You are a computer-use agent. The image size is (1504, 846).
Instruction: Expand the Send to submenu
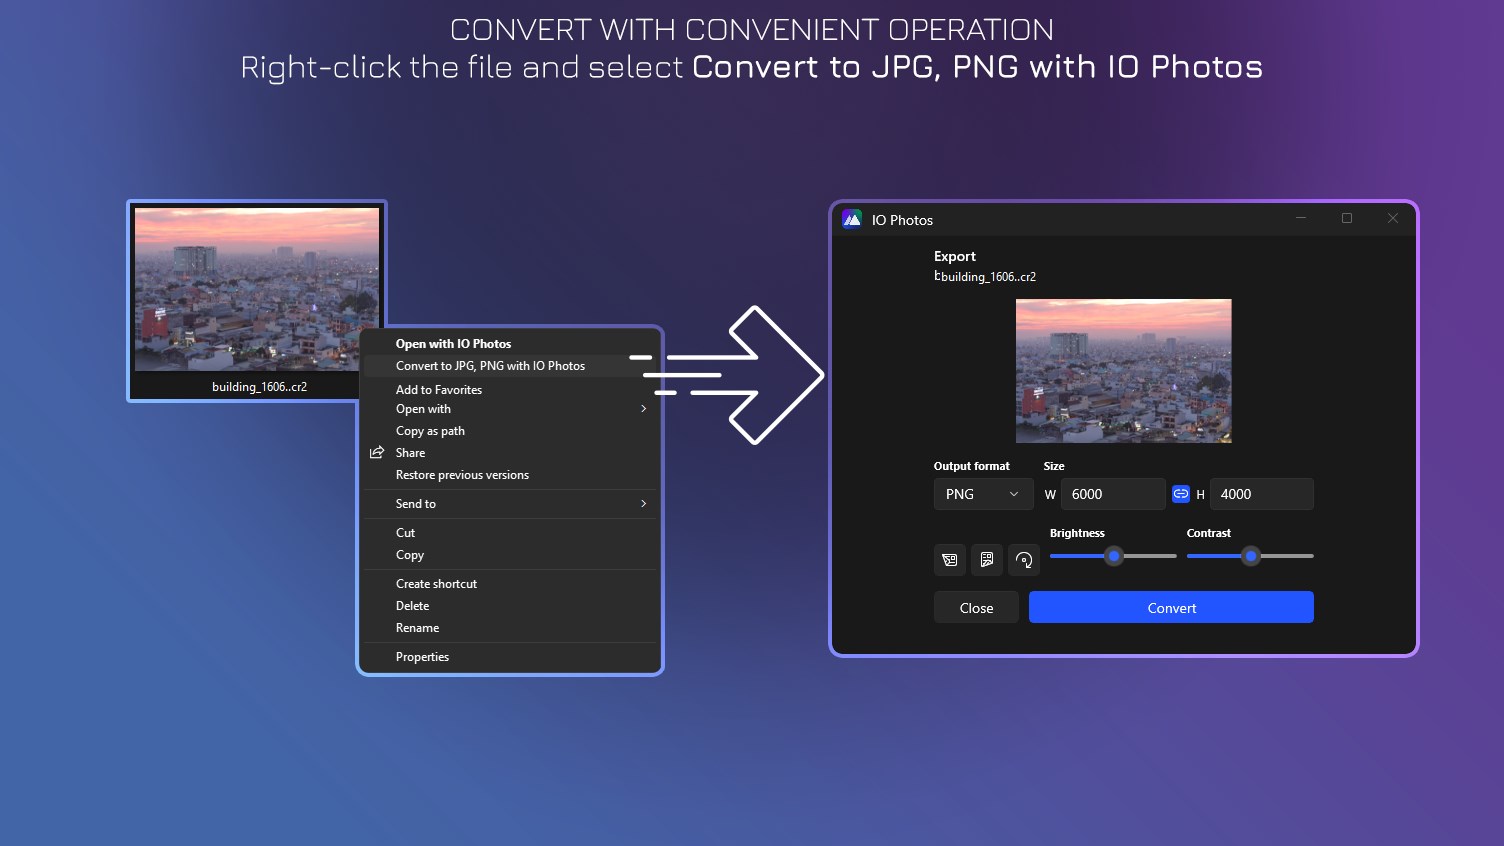pyautogui.click(x=510, y=504)
